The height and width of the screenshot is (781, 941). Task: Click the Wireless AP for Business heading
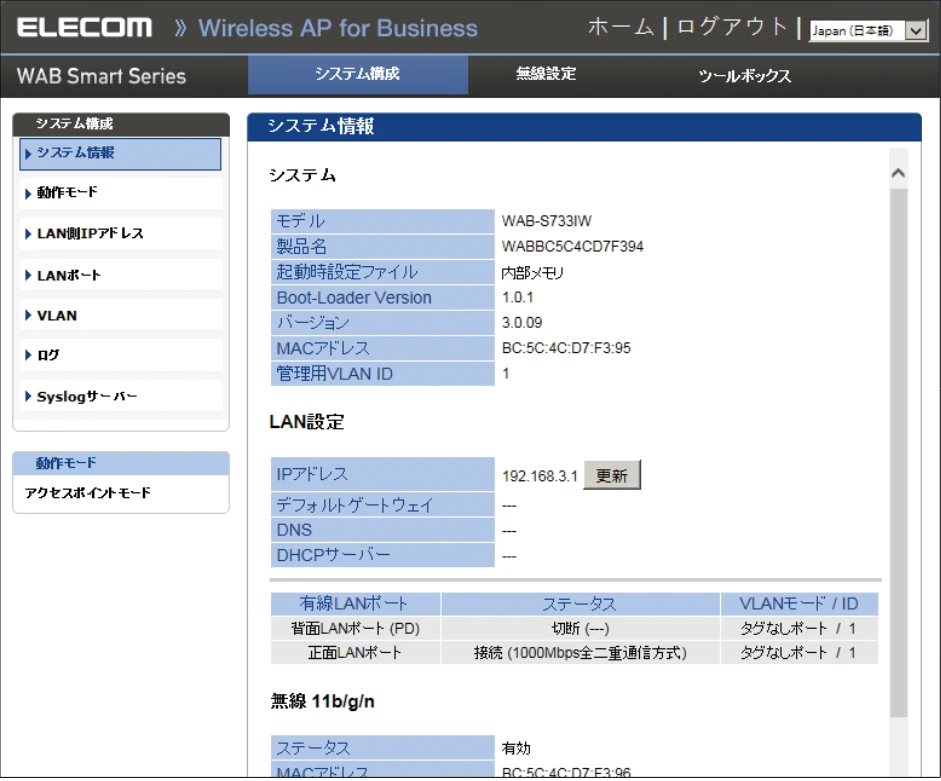point(338,28)
